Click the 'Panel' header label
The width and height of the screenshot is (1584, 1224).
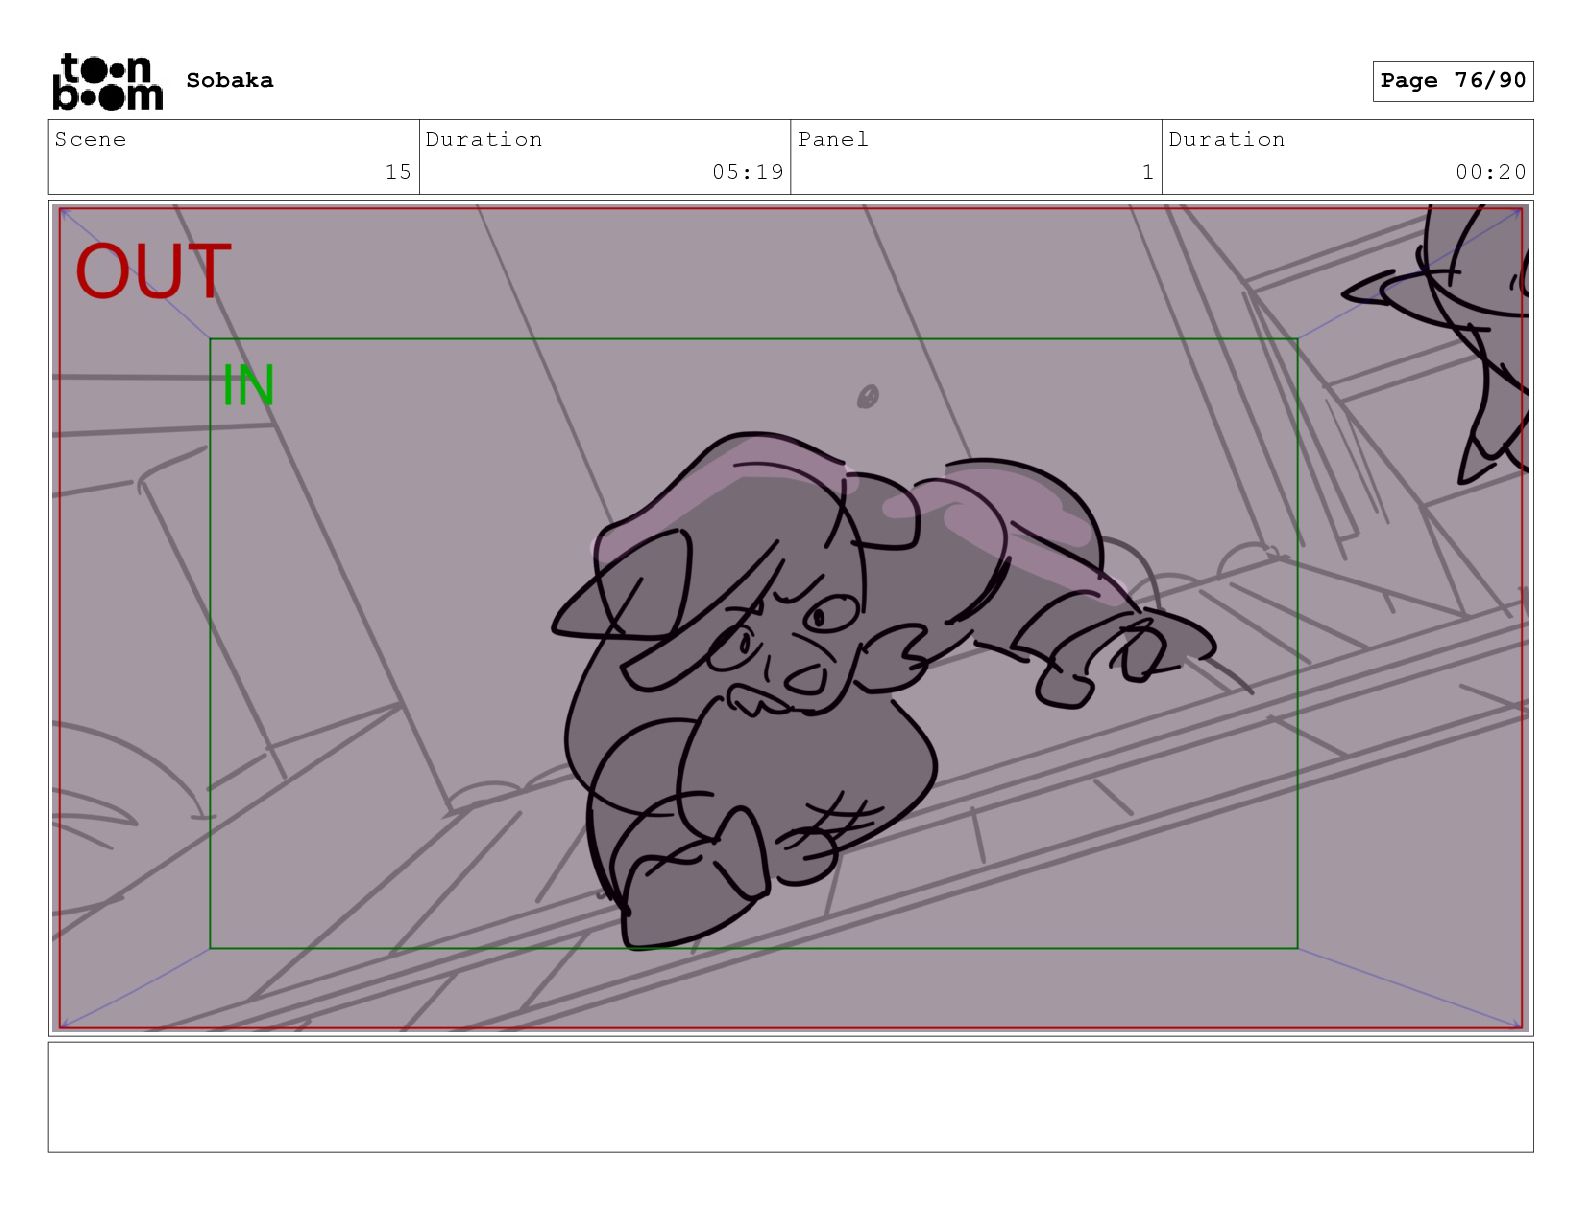833,139
